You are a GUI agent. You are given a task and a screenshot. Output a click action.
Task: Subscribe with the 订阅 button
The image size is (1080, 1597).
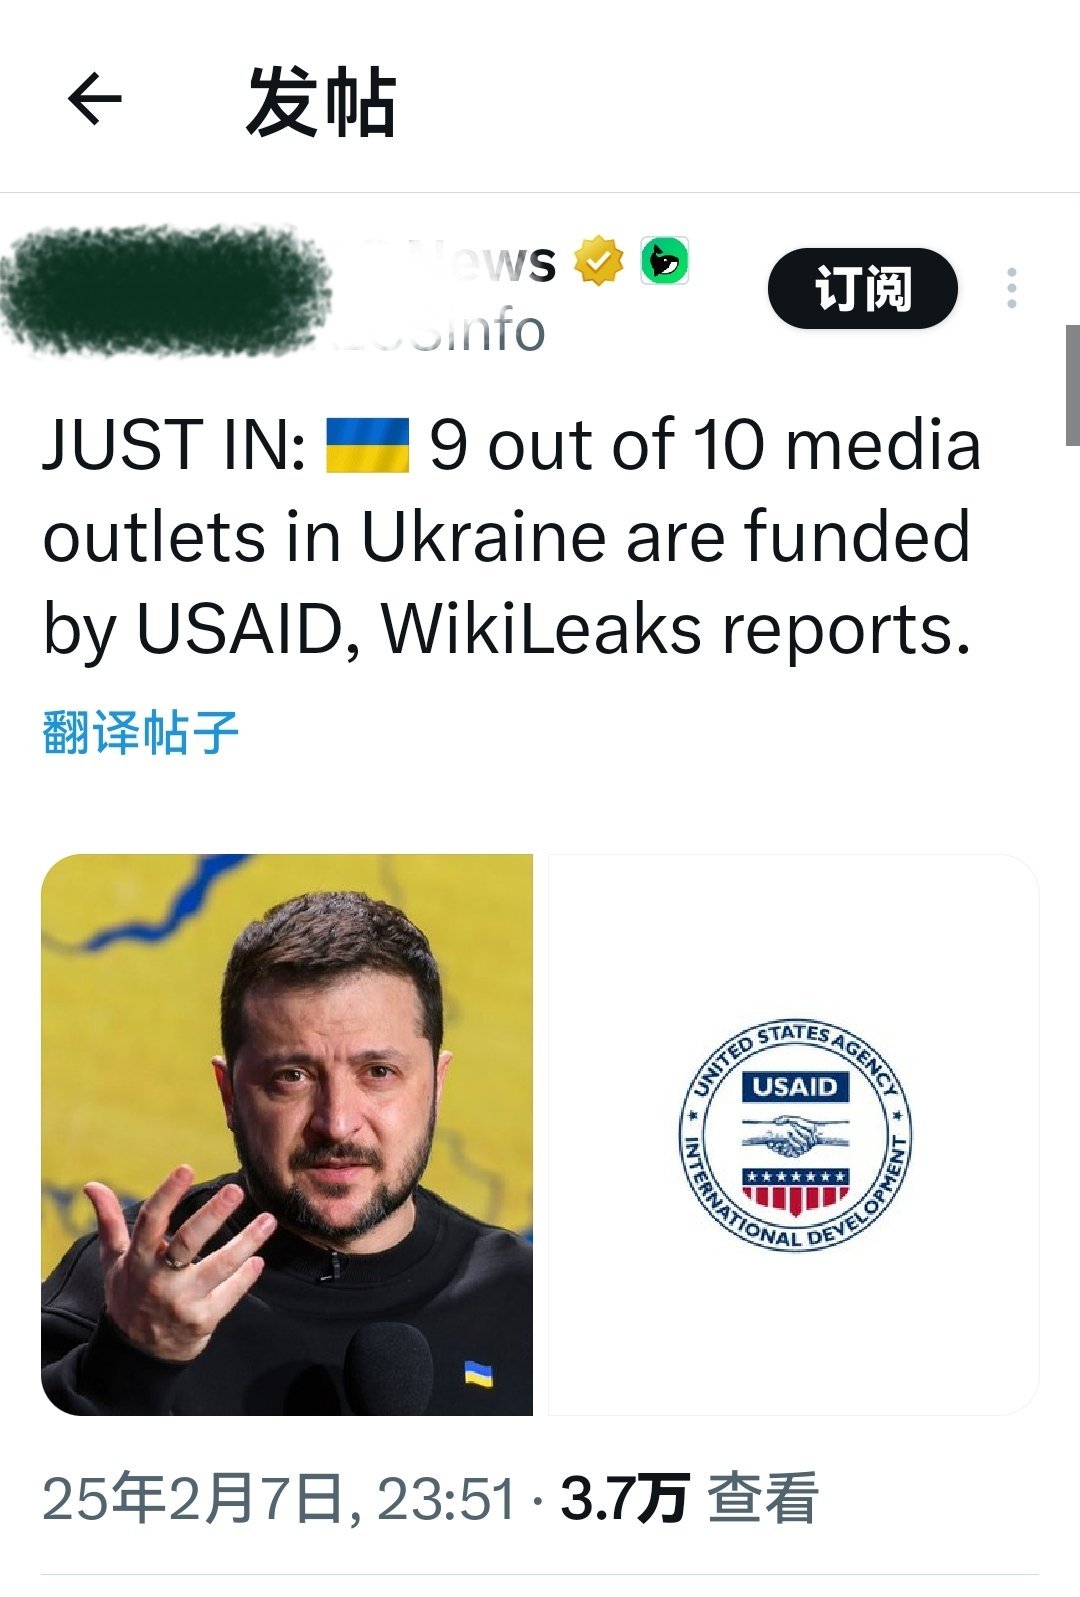863,288
